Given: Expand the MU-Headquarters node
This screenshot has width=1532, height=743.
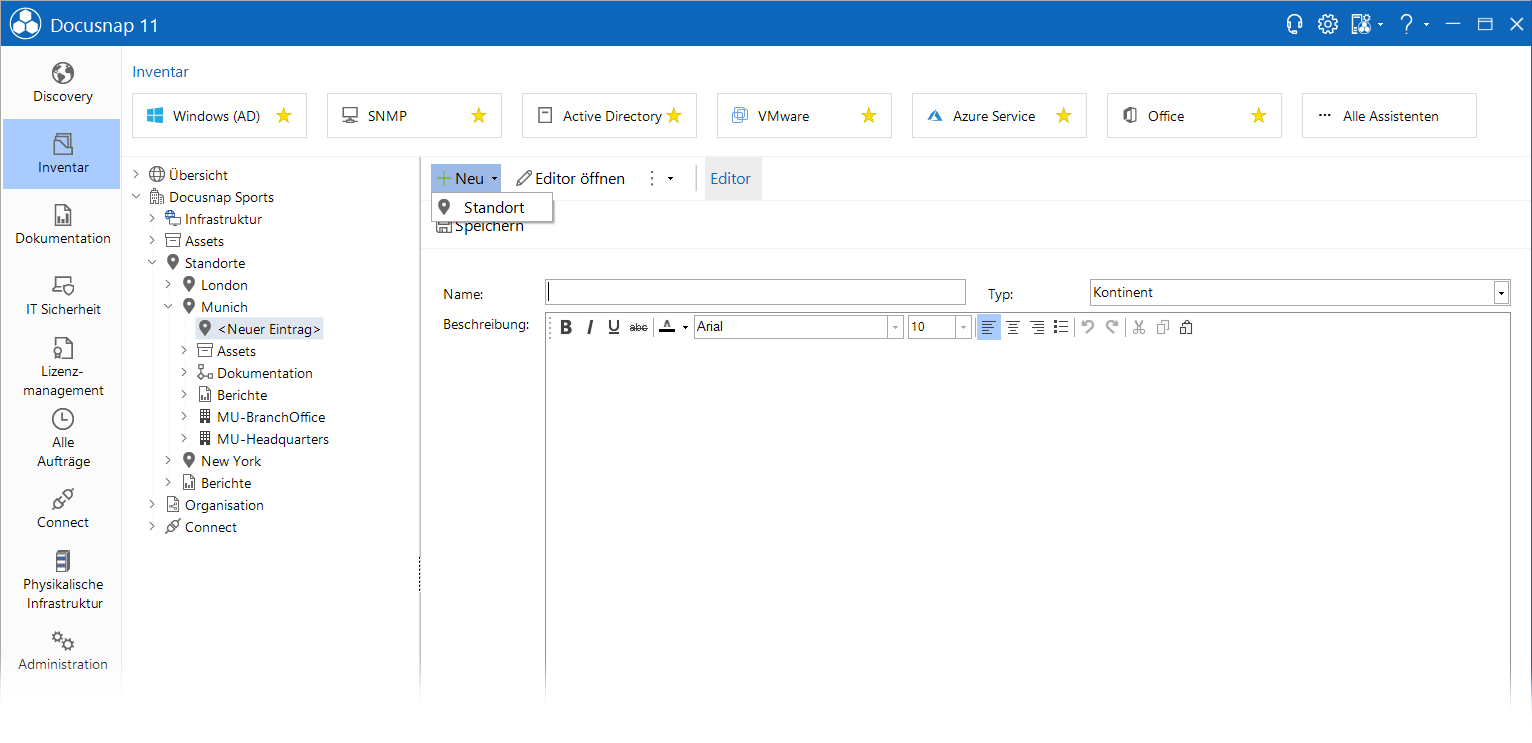Looking at the screenshot, I should (184, 439).
